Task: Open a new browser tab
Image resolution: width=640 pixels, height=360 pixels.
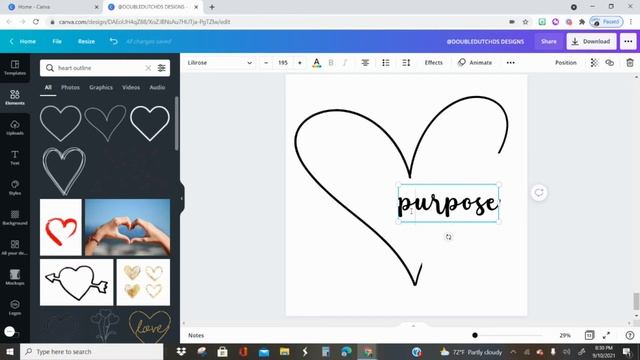Action: (212, 7)
